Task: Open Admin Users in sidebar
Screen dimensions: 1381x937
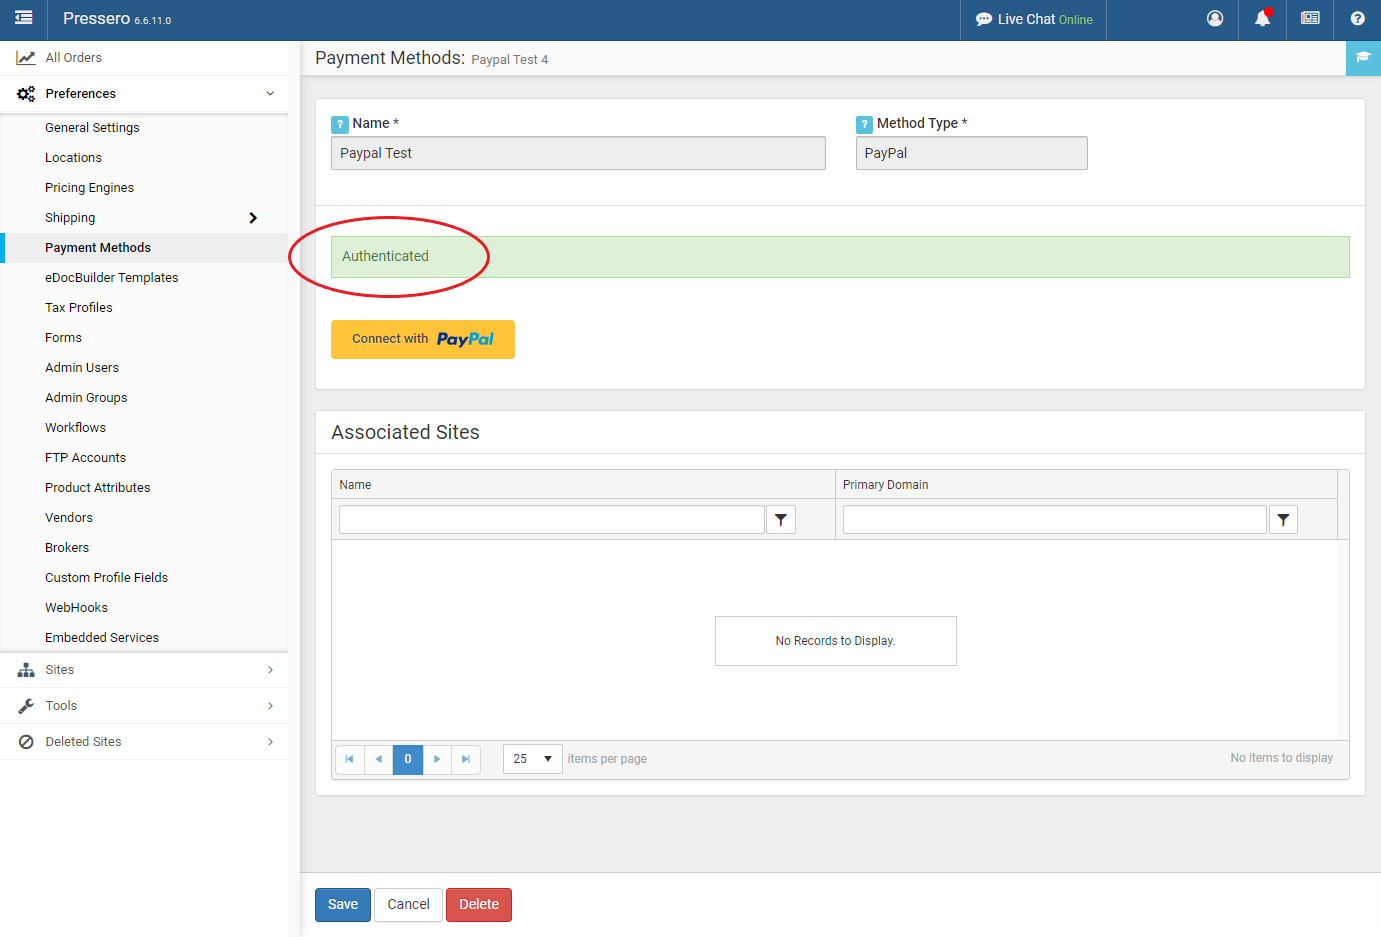Action: [x=82, y=368]
